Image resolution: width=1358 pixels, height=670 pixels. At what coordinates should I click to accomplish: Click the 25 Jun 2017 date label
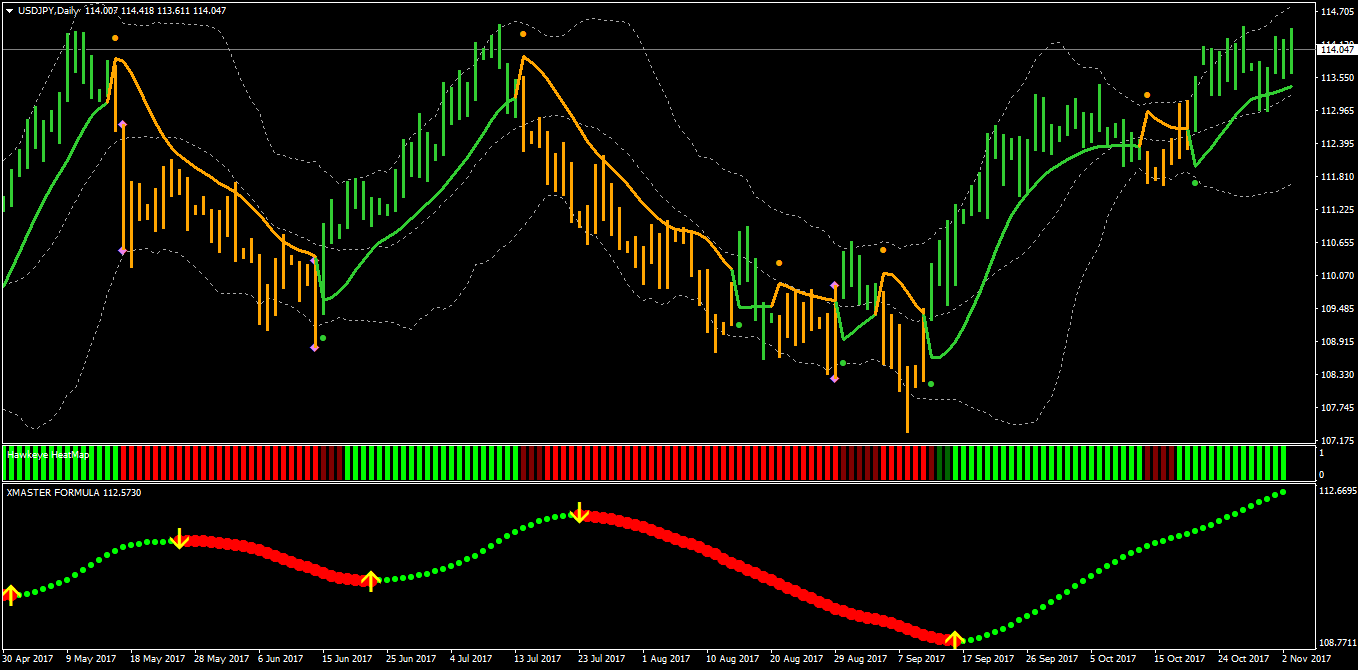412,659
